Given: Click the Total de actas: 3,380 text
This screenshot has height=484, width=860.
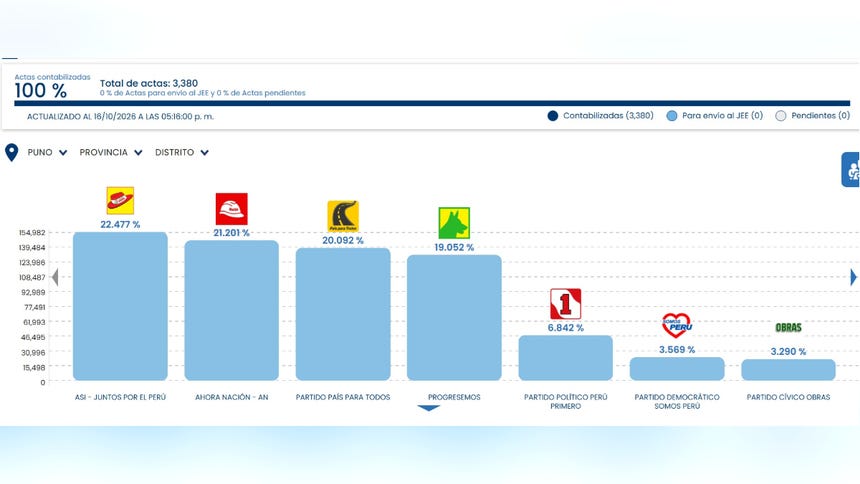Looking at the screenshot, I should coord(149,83).
